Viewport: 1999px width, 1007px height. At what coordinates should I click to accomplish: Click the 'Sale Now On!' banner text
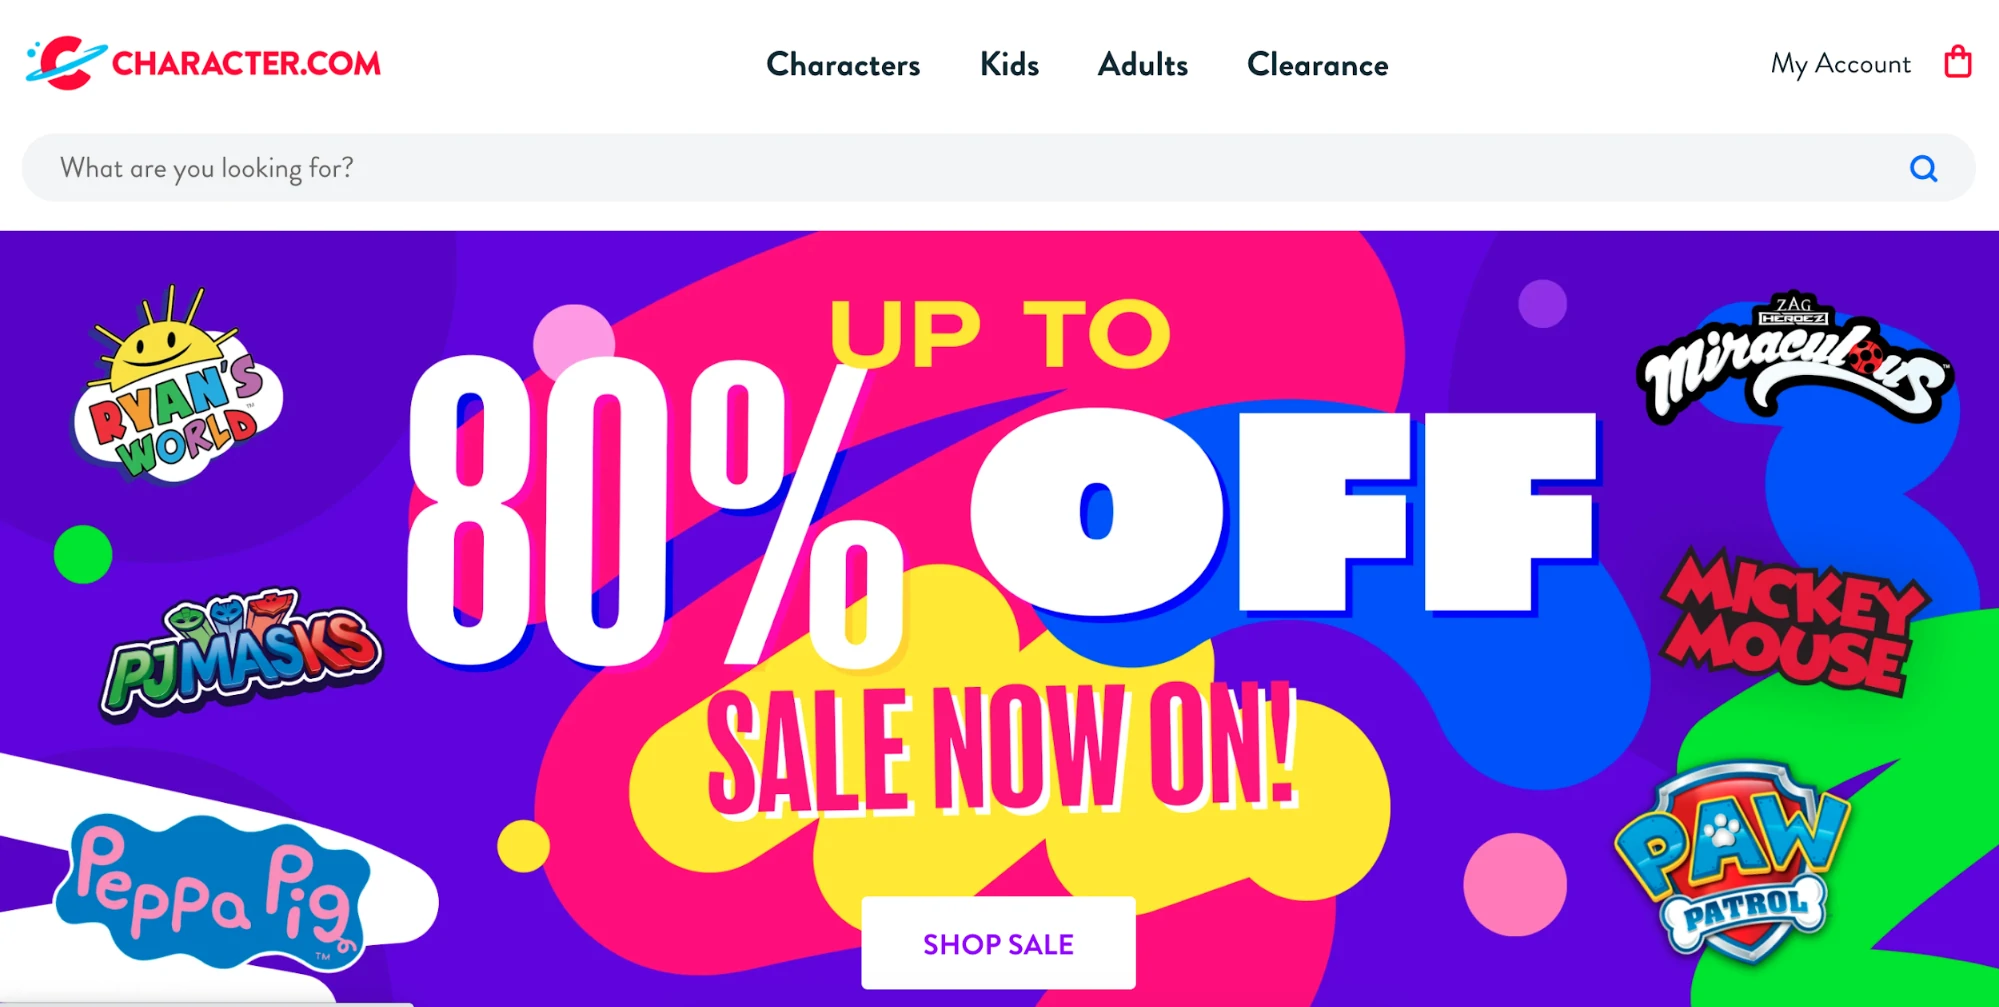tap(1000, 750)
